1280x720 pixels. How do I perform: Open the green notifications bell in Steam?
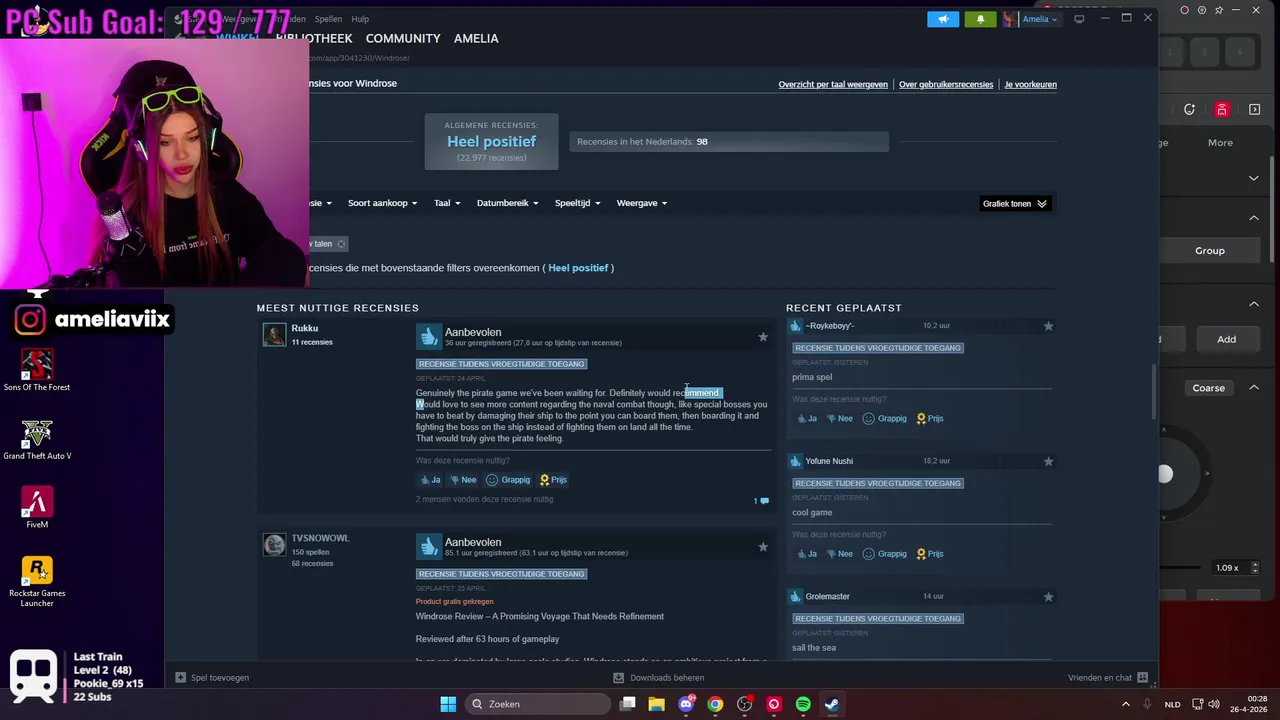tap(980, 19)
